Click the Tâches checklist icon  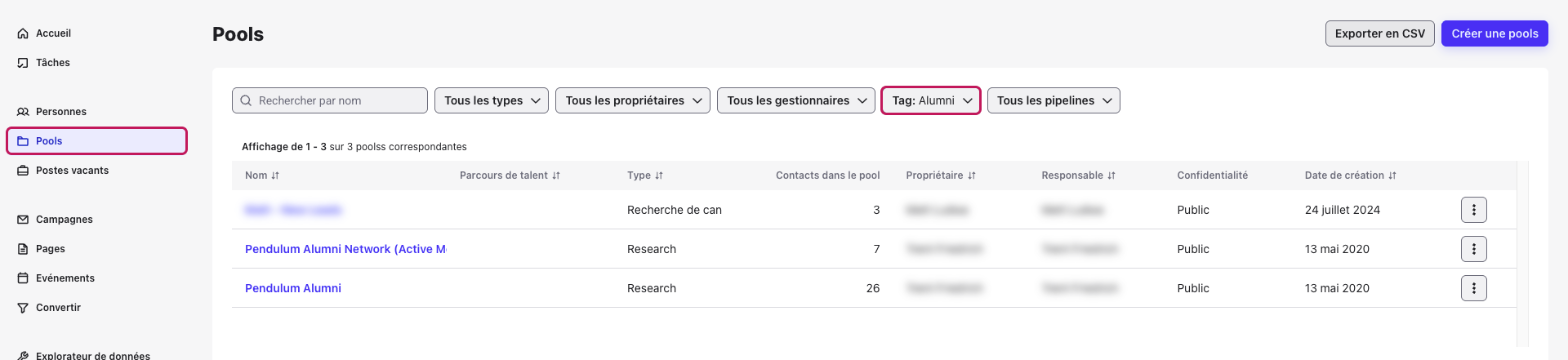23,62
